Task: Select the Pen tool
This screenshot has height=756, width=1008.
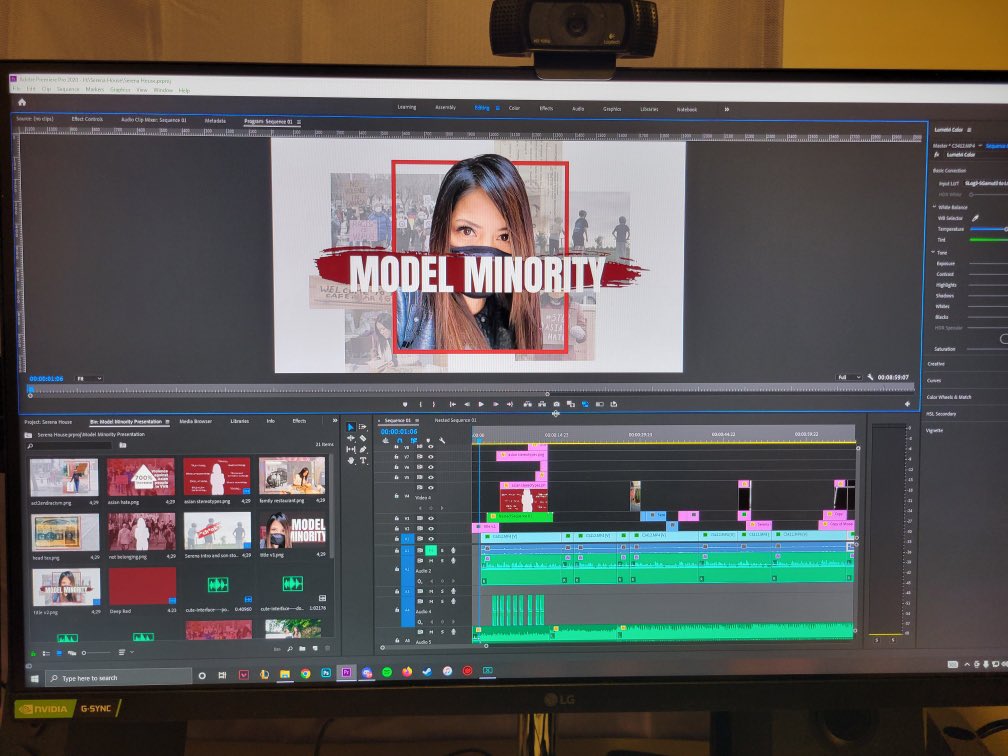Action: pos(363,449)
